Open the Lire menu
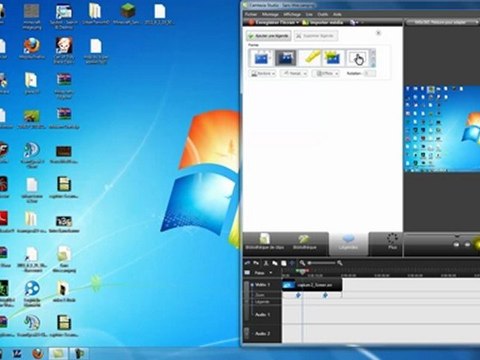Image resolution: width=480 pixels, height=360 pixels. tap(309, 14)
